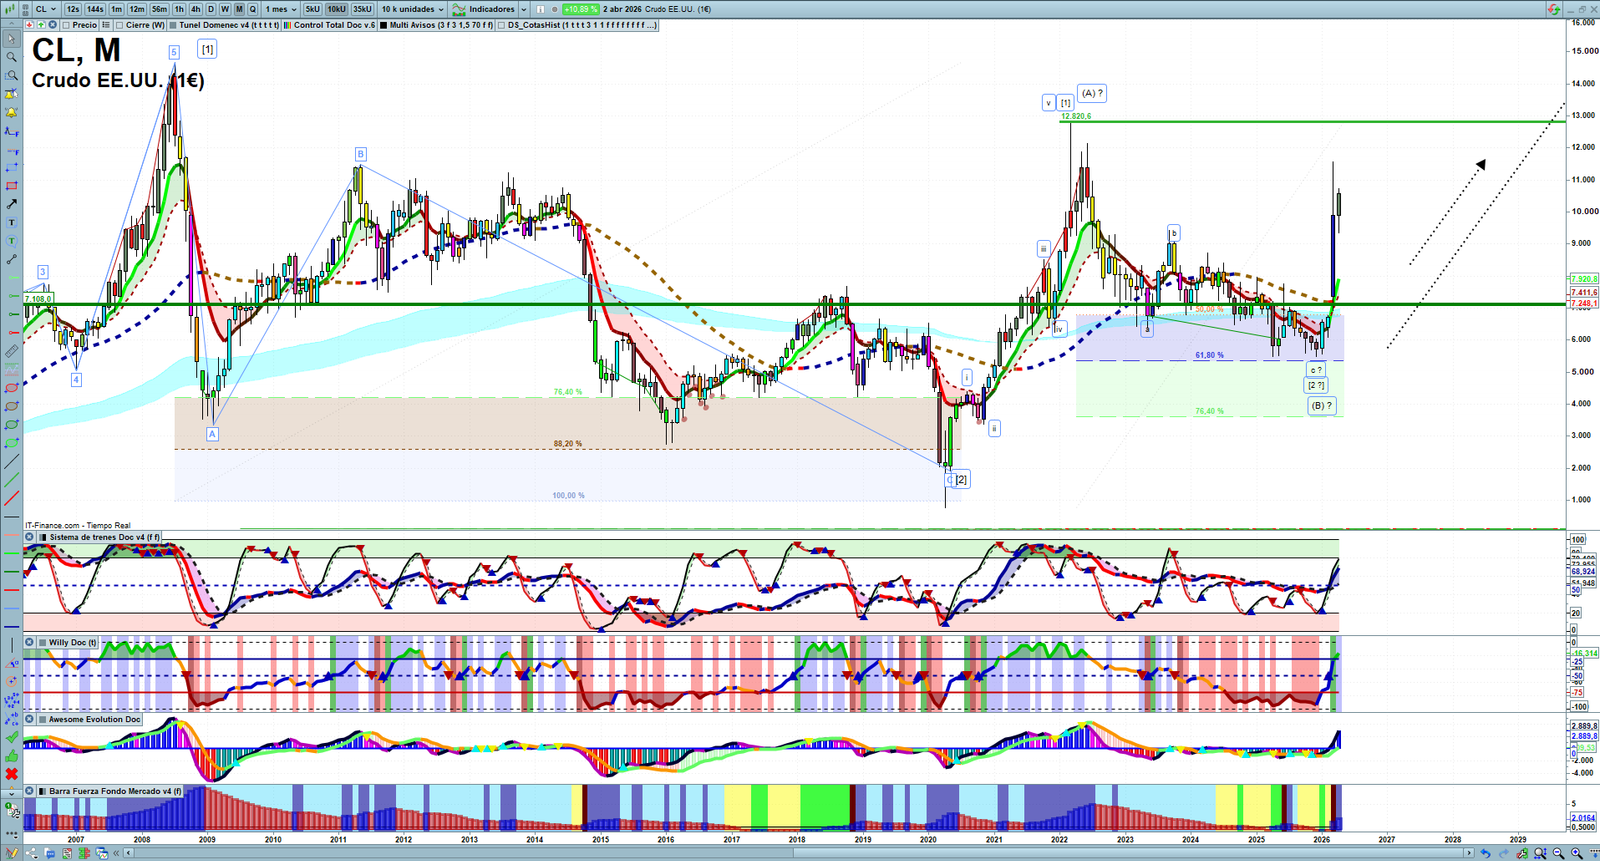Click the undo arrow in bottom bar
This screenshot has width=1600, height=861.
tap(1486, 853)
